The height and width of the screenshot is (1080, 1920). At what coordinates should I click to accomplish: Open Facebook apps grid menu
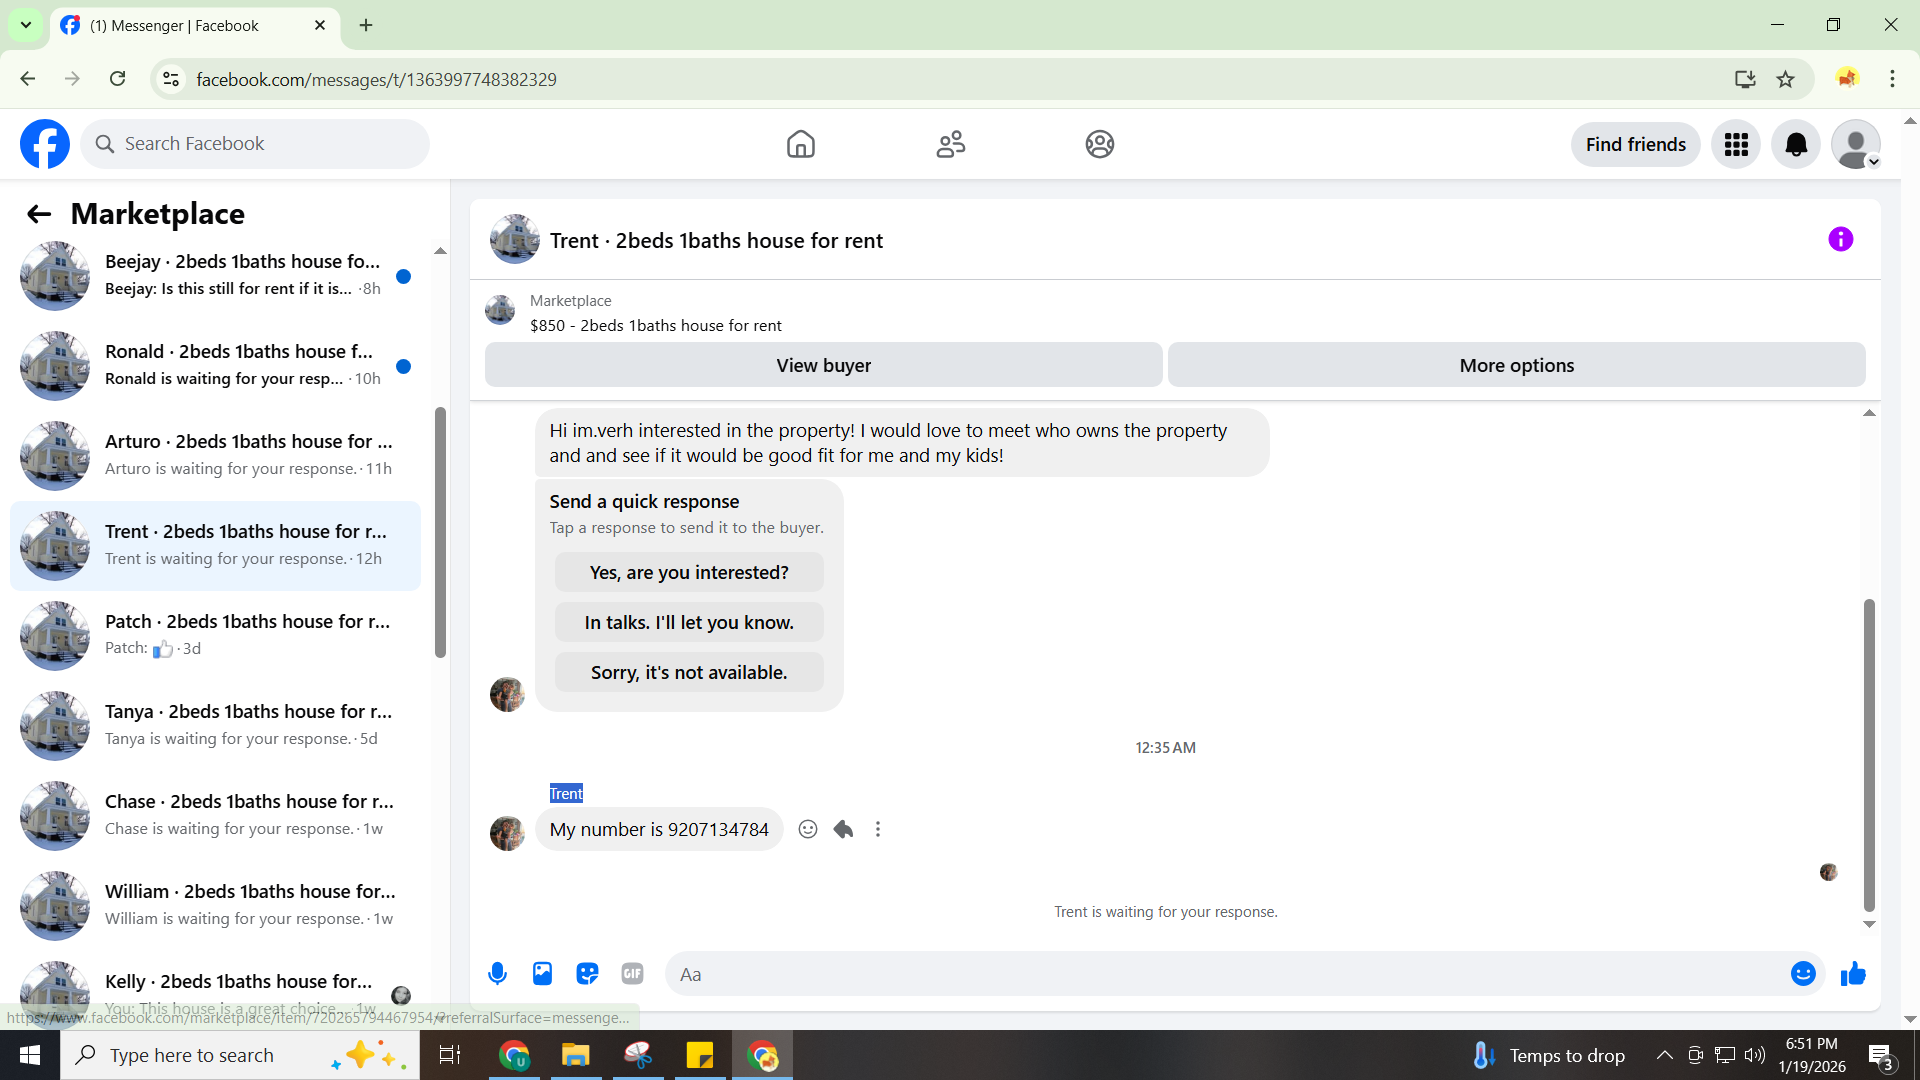[x=1736, y=145]
